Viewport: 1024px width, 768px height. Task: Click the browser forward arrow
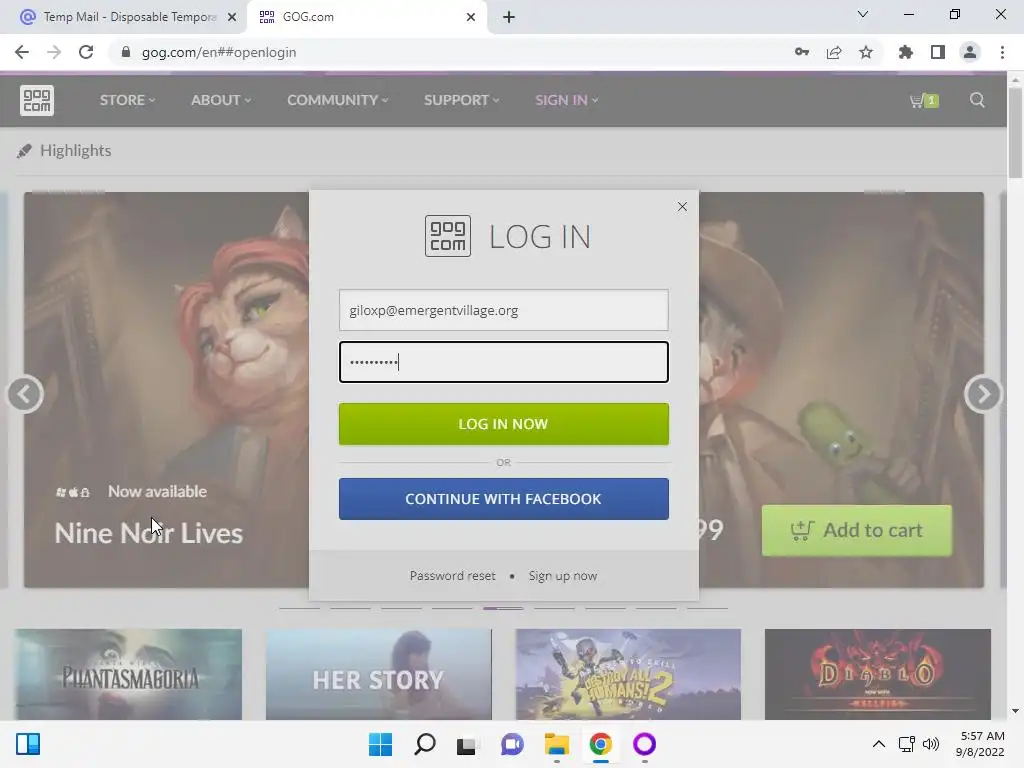click(x=54, y=52)
